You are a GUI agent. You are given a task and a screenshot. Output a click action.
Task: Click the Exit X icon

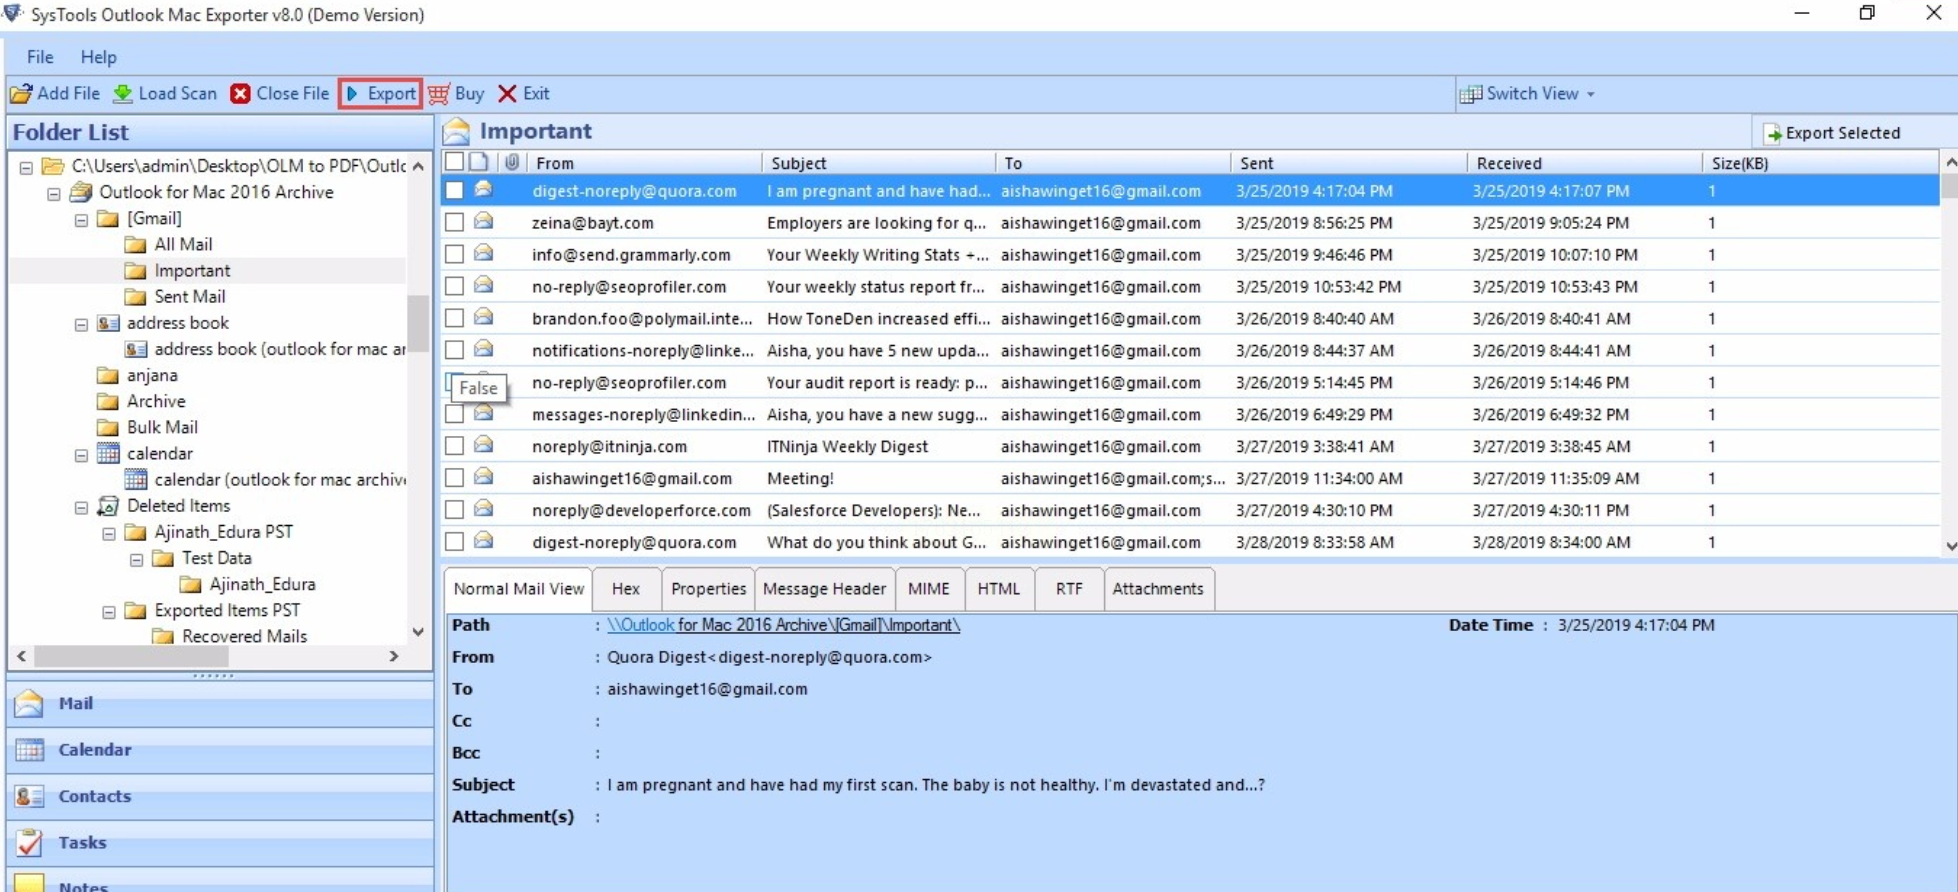[x=507, y=94]
